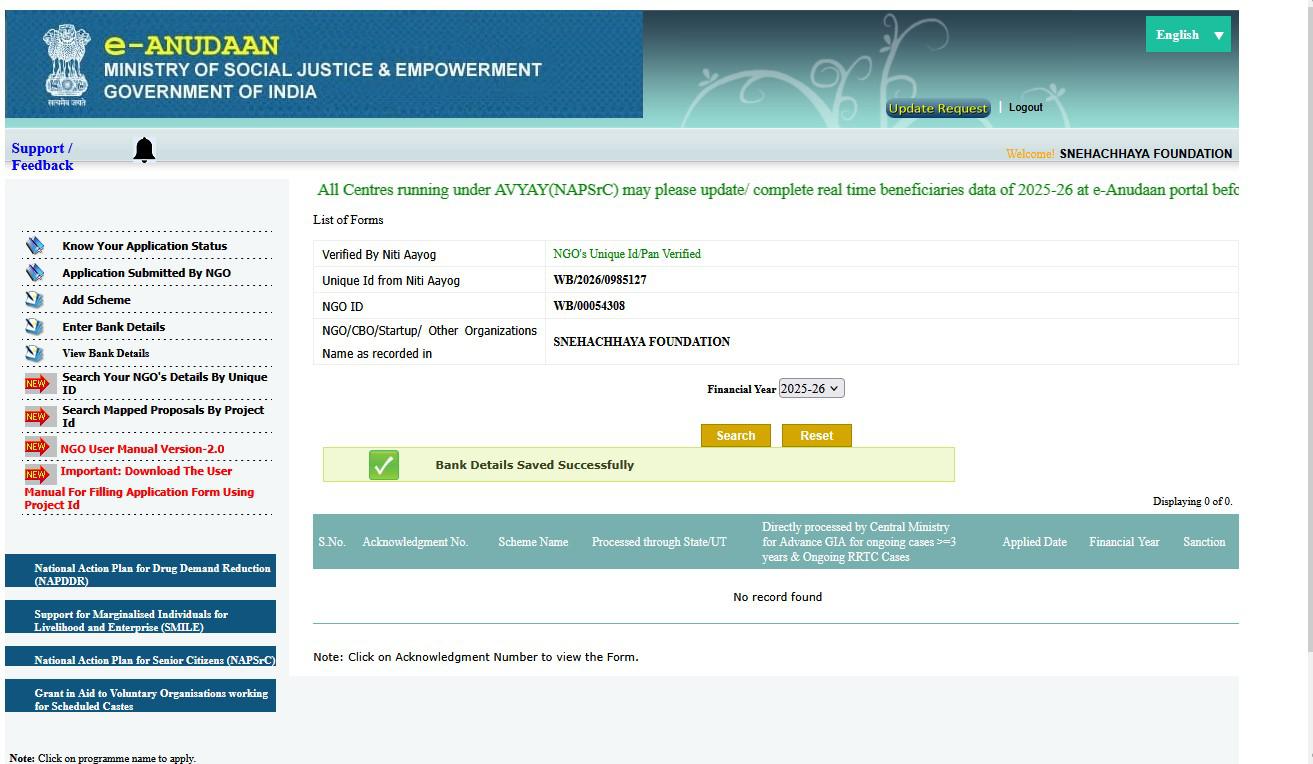
Task: Click the icon beside Know Your Application Status
Action: coord(36,245)
